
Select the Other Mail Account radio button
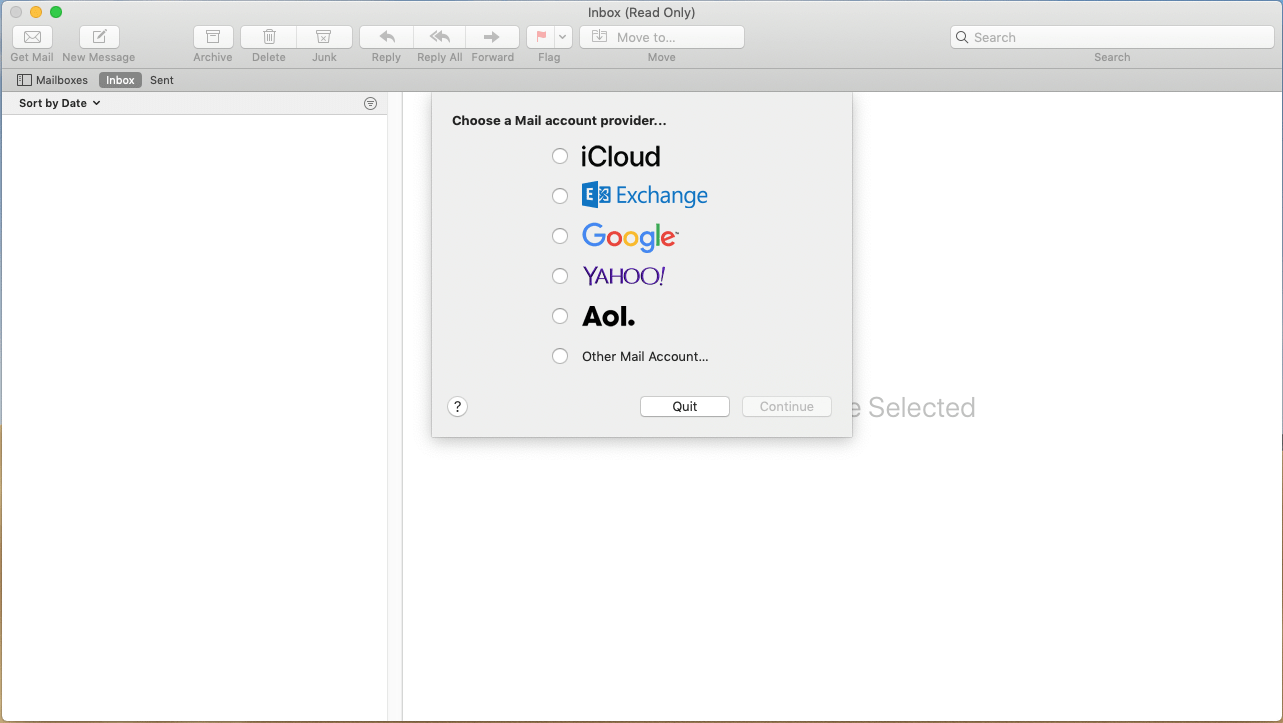click(560, 356)
